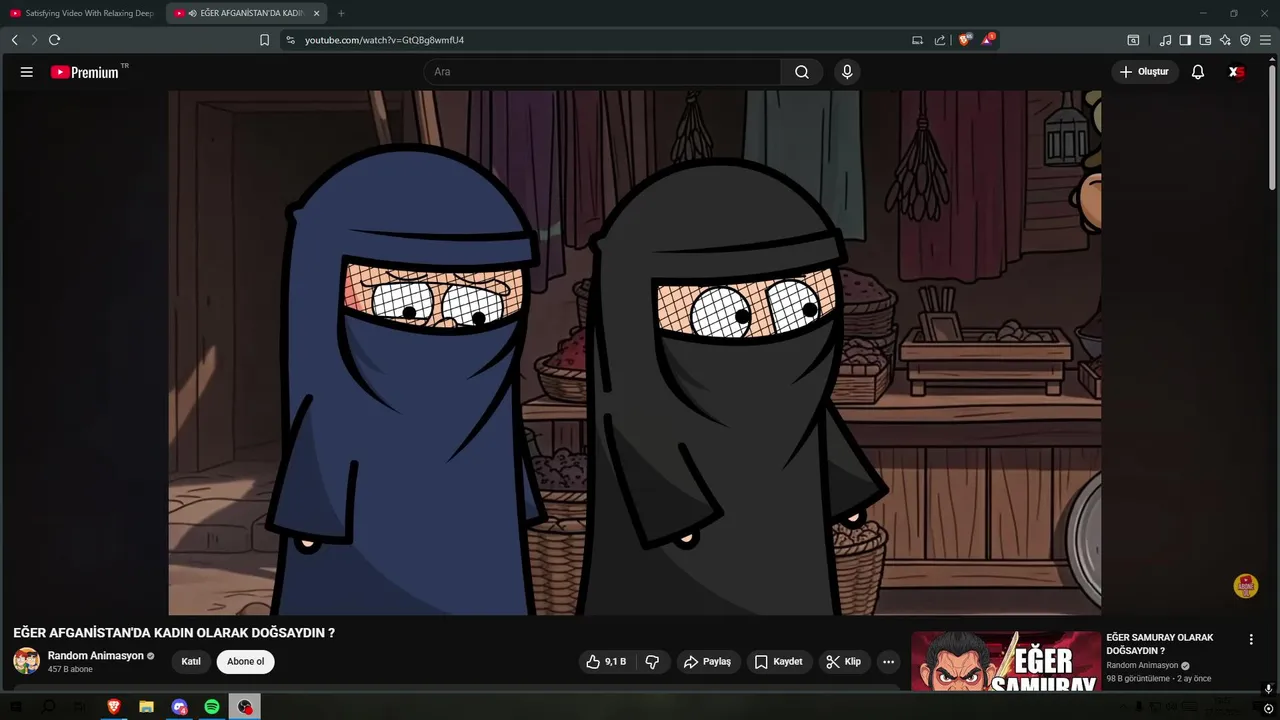The width and height of the screenshot is (1280, 720).
Task: Toggle the browser sidebar panel
Action: 1185,40
